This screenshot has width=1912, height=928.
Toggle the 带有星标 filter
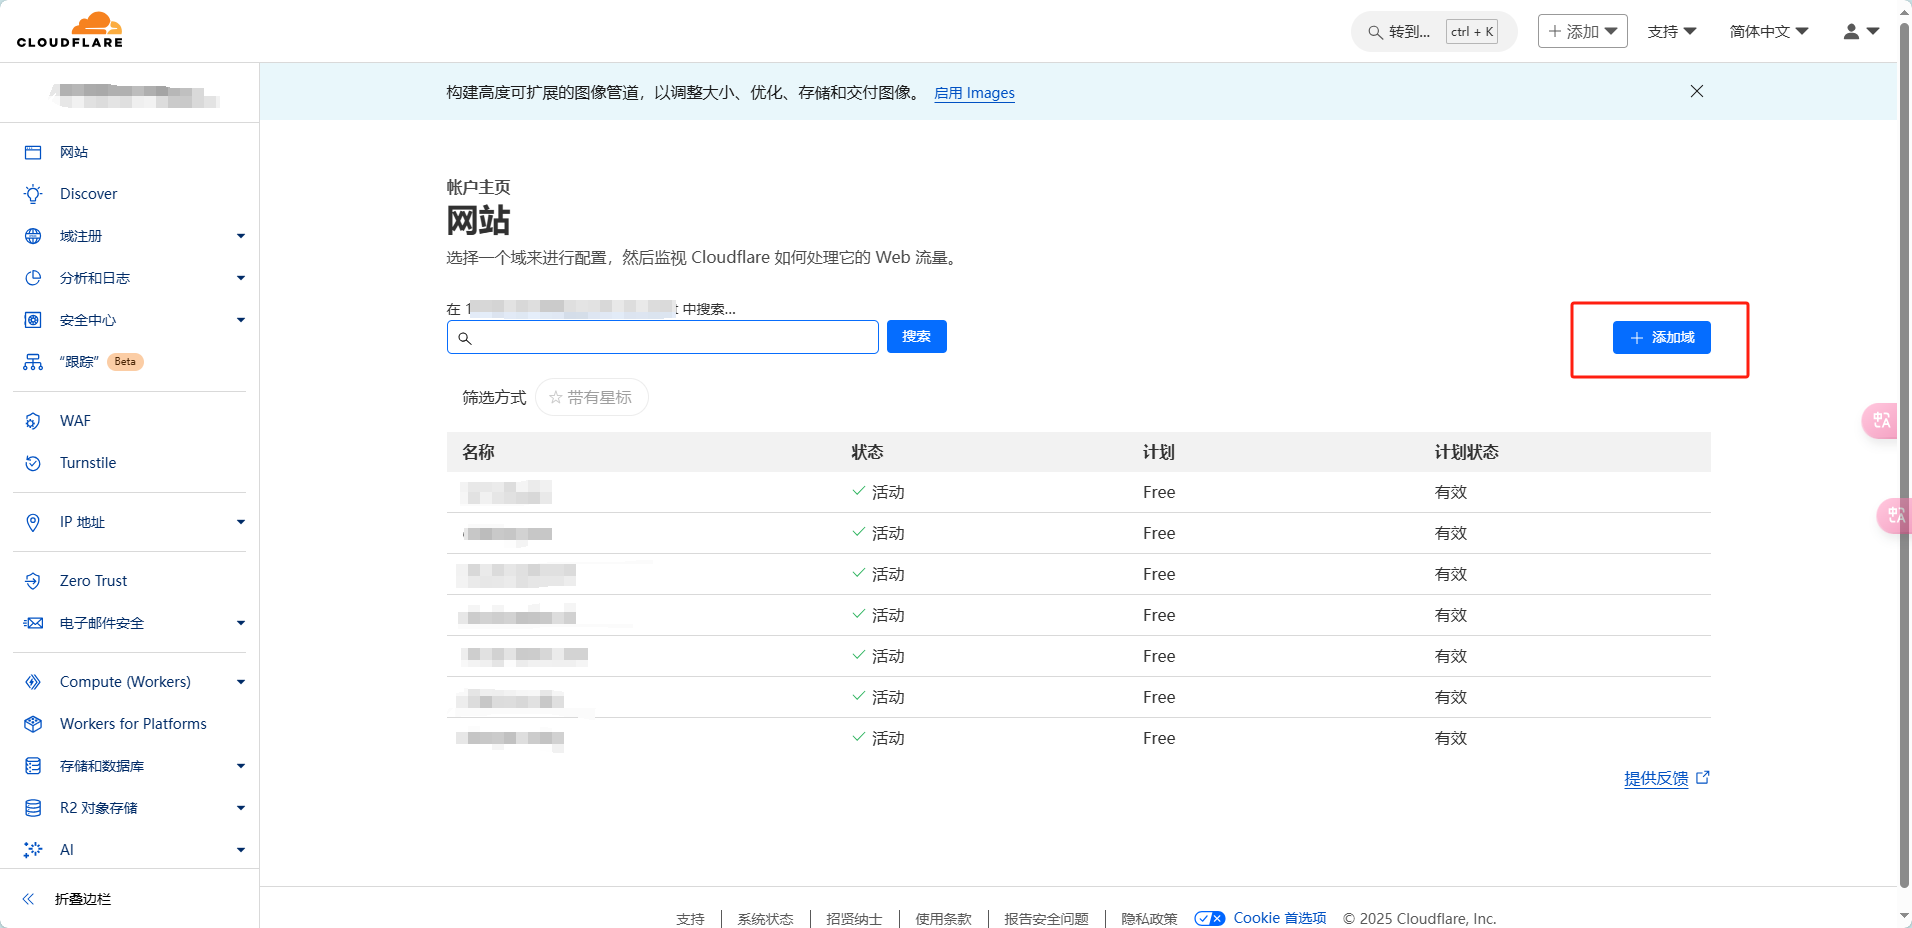(591, 397)
